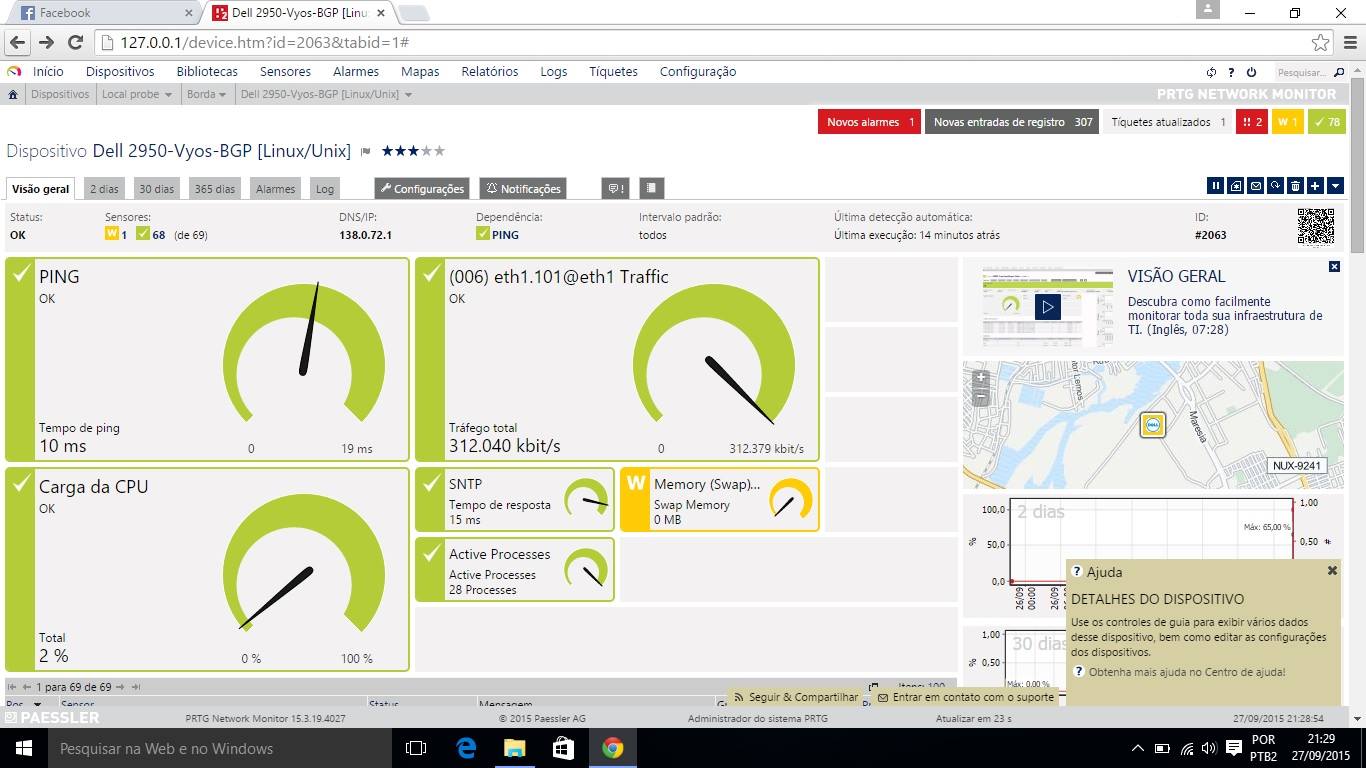
Task: Switch to the Log tab
Action: click(325, 188)
